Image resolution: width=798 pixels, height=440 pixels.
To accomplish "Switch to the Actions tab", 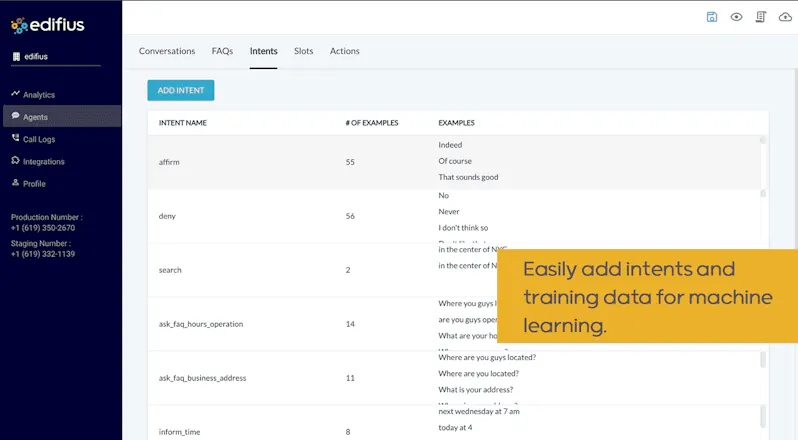I will [345, 51].
